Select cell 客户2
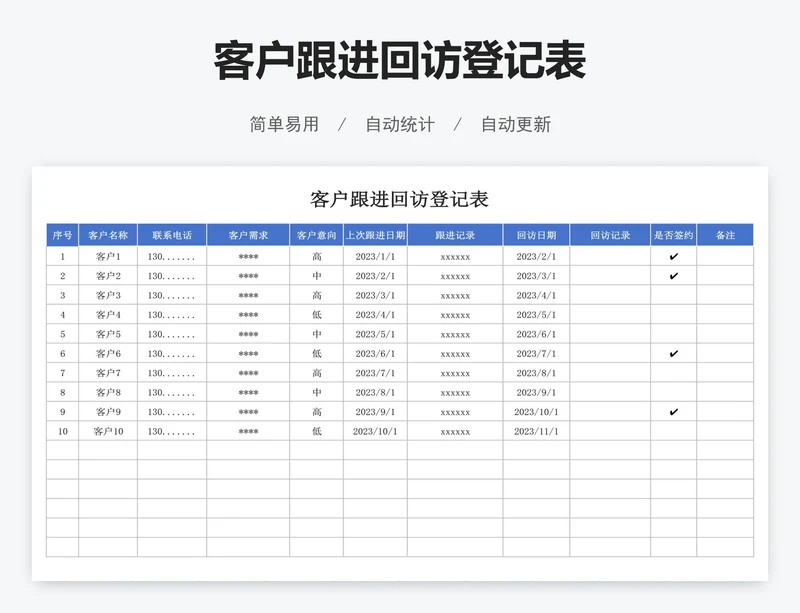The height and width of the screenshot is (613, 800). 108,276
